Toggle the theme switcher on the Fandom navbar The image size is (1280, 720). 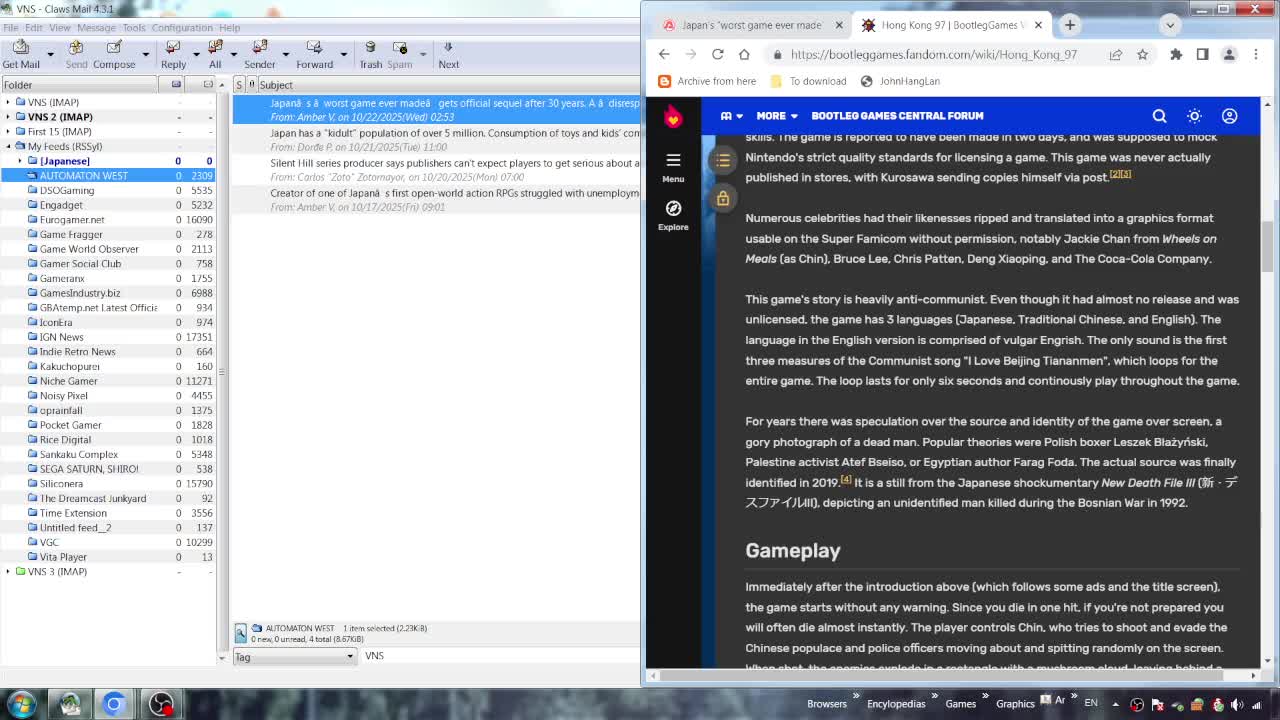pyautogui.click(x=1194, y=115)
